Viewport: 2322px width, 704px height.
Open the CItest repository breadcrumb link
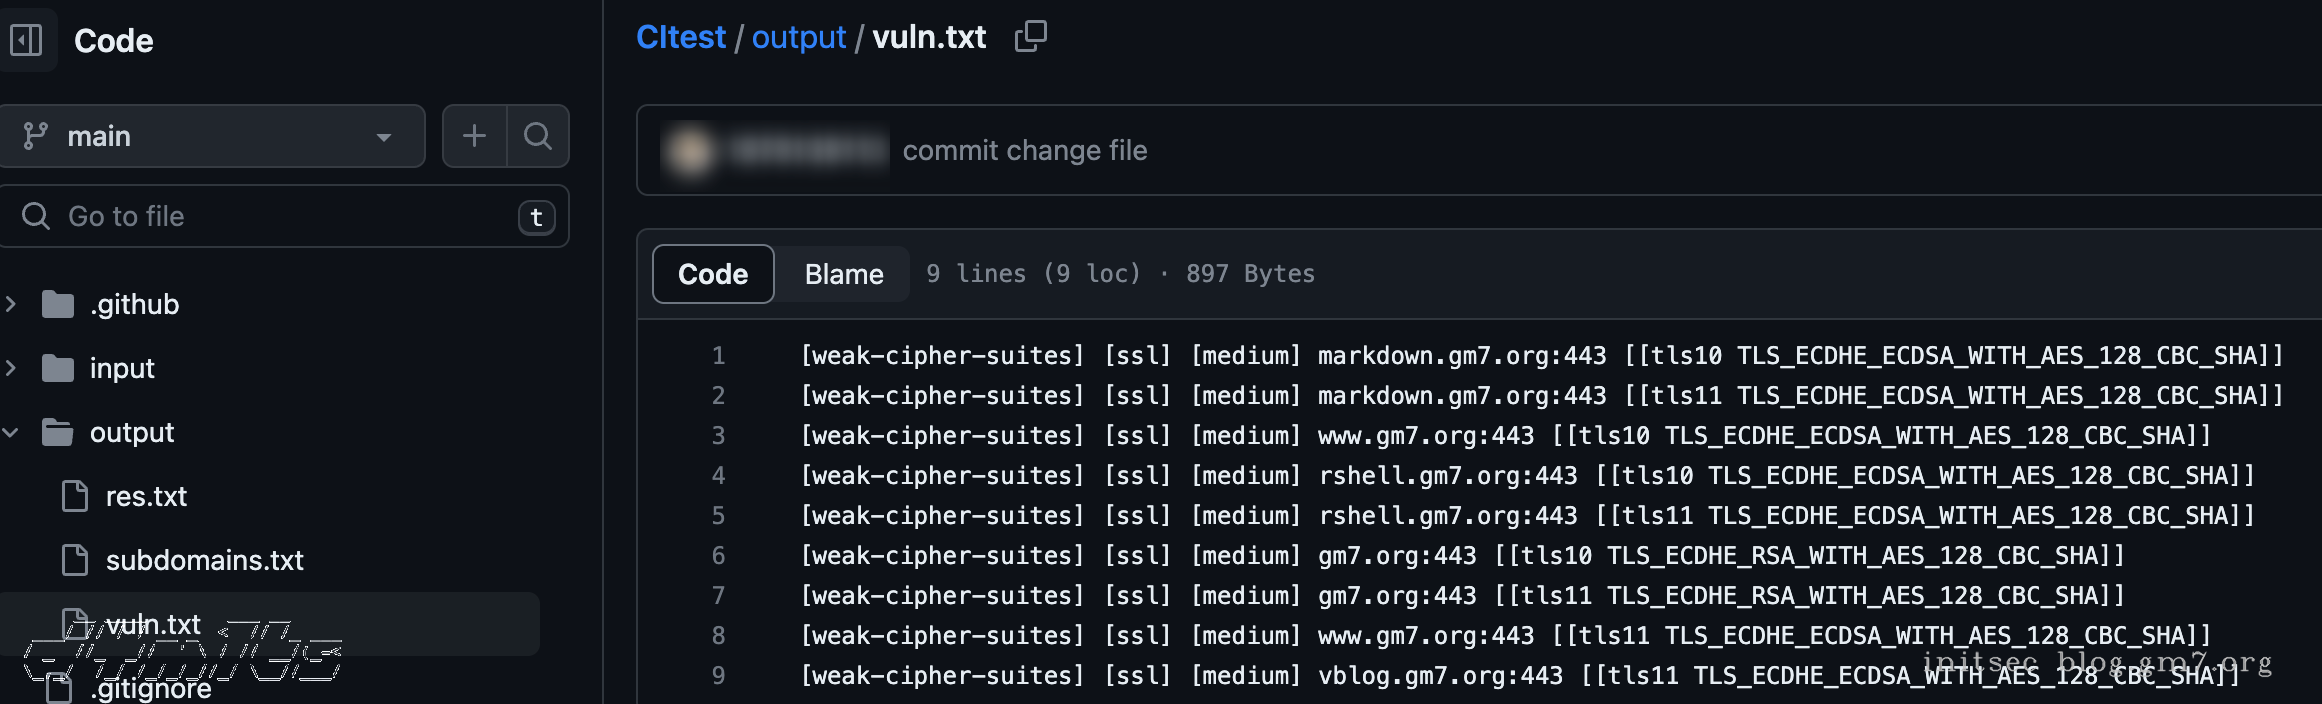[x=681, y=37]
